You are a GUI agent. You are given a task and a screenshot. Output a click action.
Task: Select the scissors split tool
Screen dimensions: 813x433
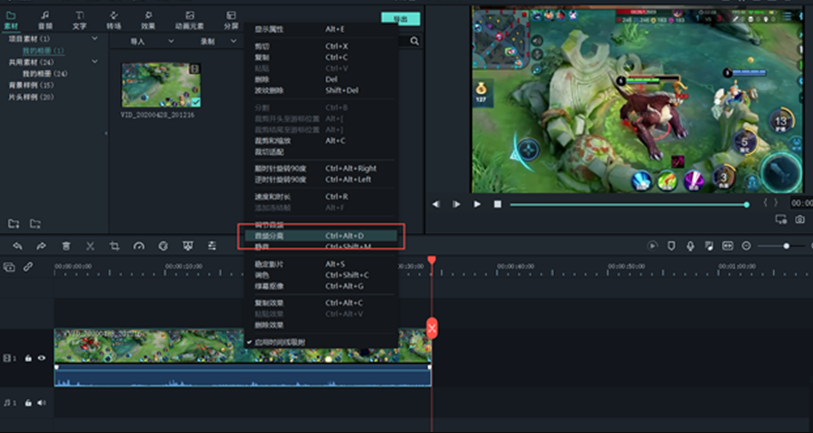pyautogui.click(x=90, y=246)
